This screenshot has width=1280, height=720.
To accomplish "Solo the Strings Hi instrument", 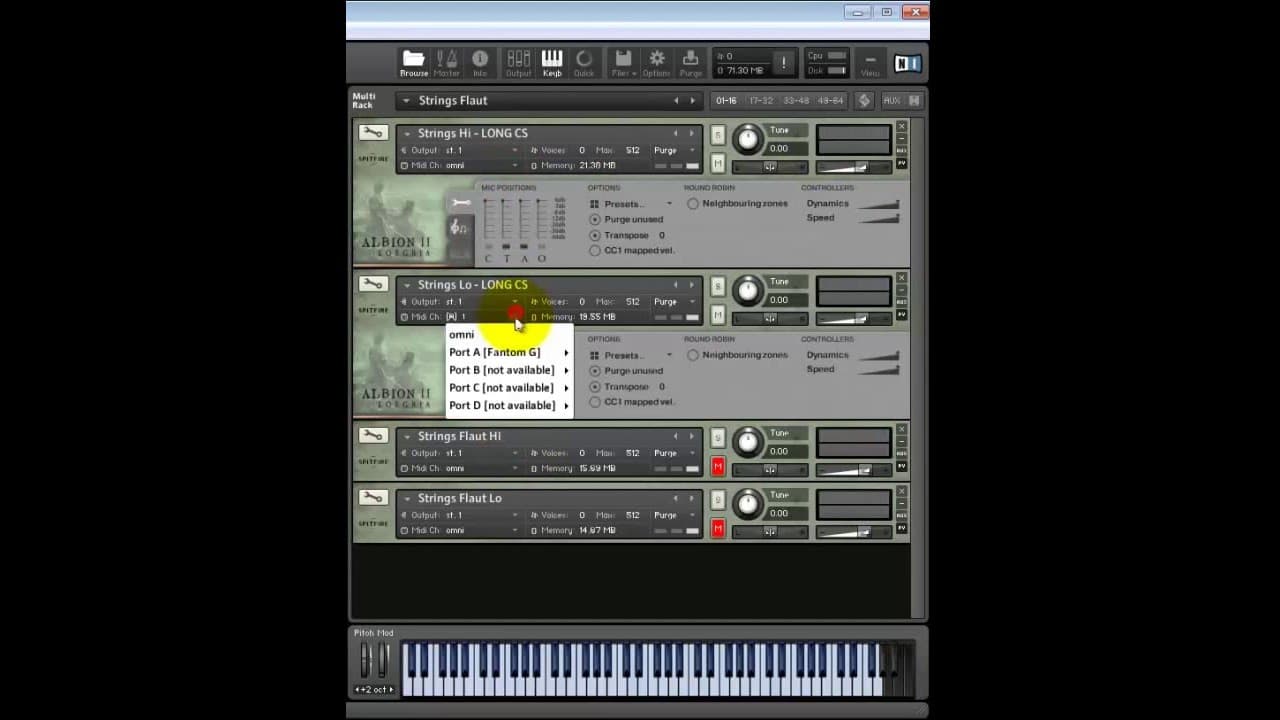I will tap(717, 135).
